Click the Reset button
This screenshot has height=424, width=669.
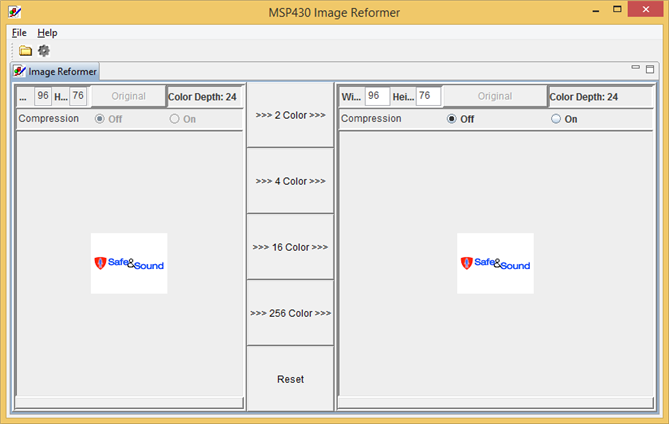tap(290, 379)
